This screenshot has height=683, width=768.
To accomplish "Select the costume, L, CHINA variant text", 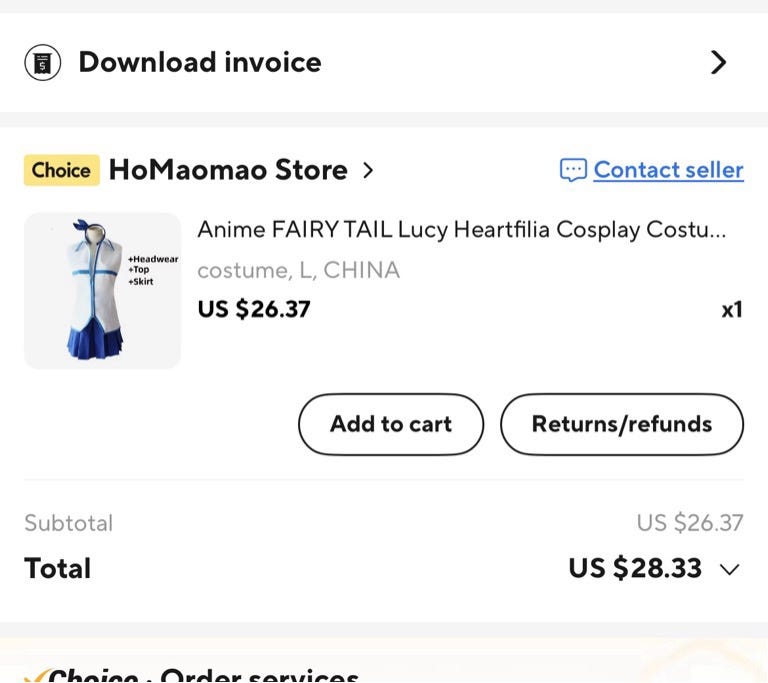I will [298, 270].
